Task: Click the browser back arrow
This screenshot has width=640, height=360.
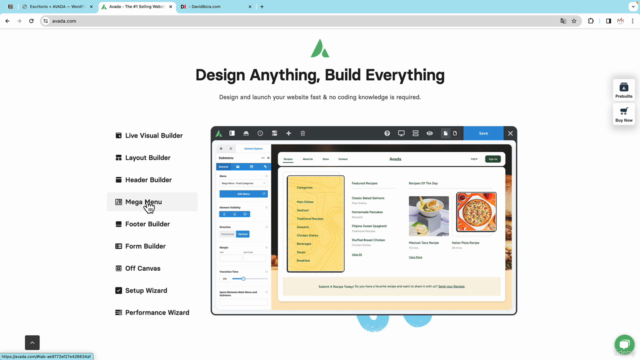Action: 7,21
